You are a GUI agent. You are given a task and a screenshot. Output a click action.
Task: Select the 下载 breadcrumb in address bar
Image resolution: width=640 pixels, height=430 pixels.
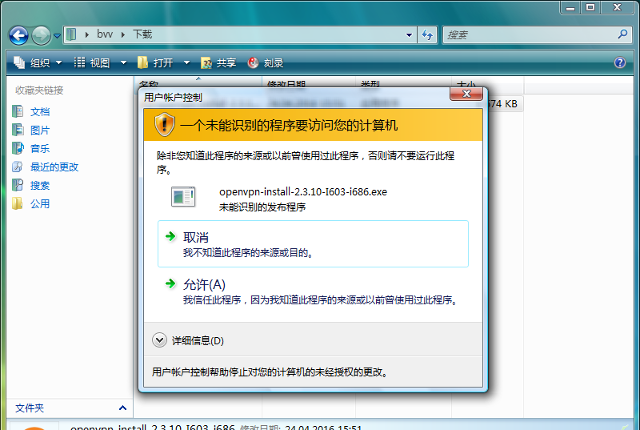pyautogui.click(x=142, y=34)
